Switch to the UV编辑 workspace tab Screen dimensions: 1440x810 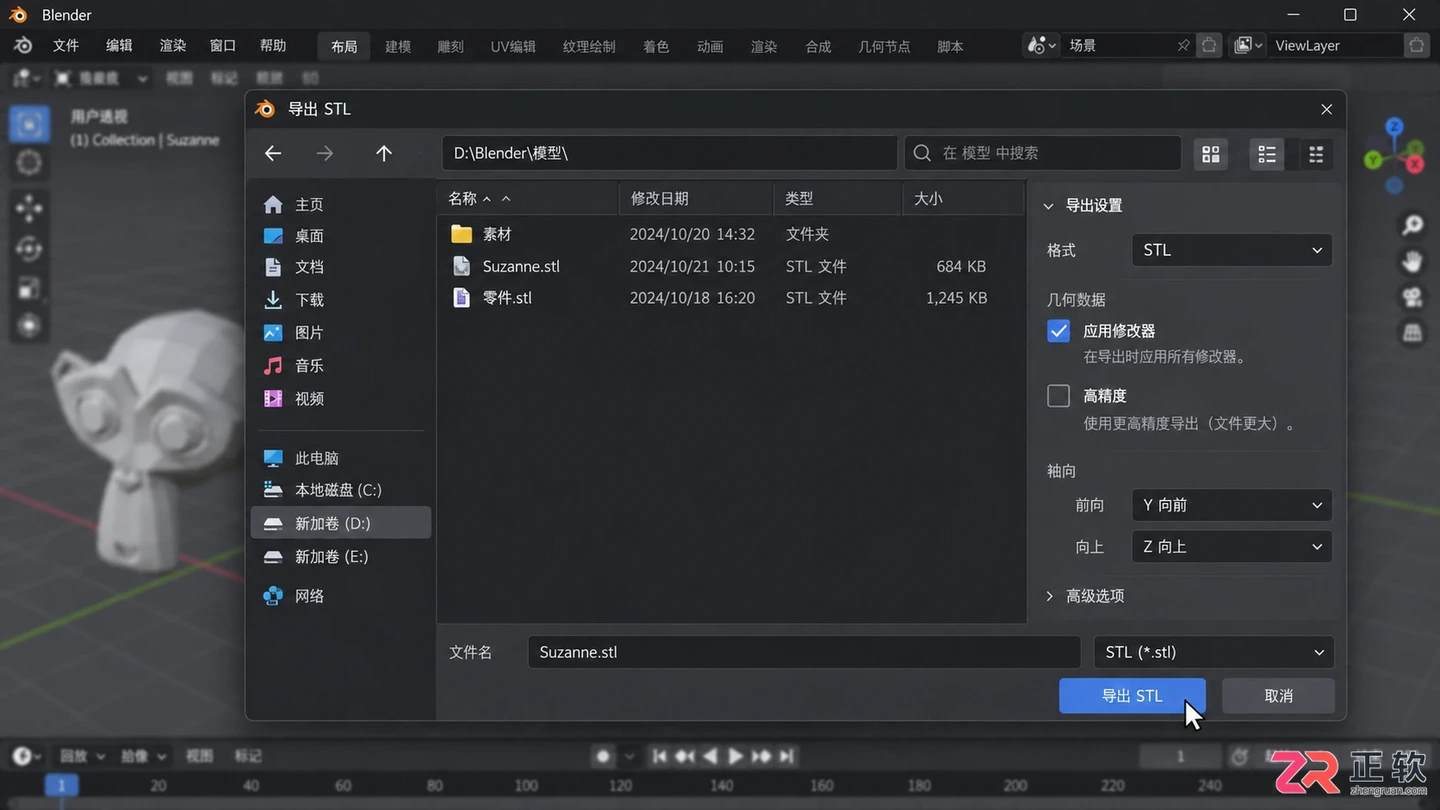[x=513, y=46]
